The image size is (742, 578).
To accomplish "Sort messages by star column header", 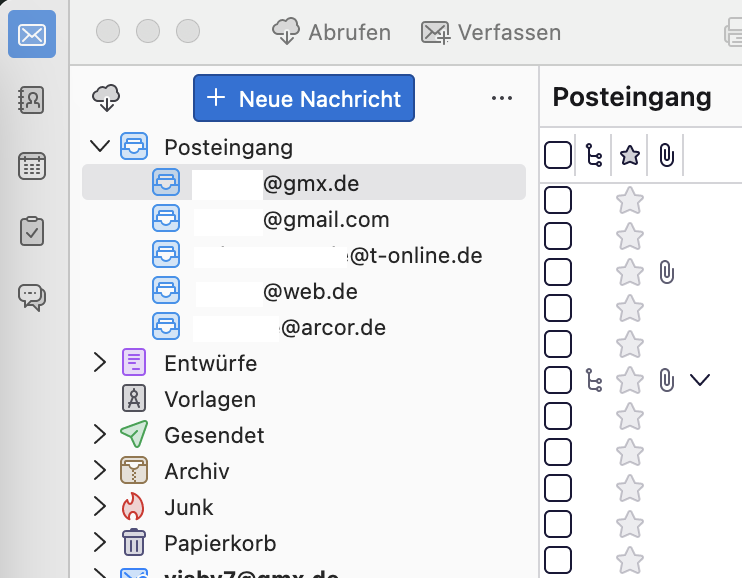I will pyautogui.click(x=629, y=155).
